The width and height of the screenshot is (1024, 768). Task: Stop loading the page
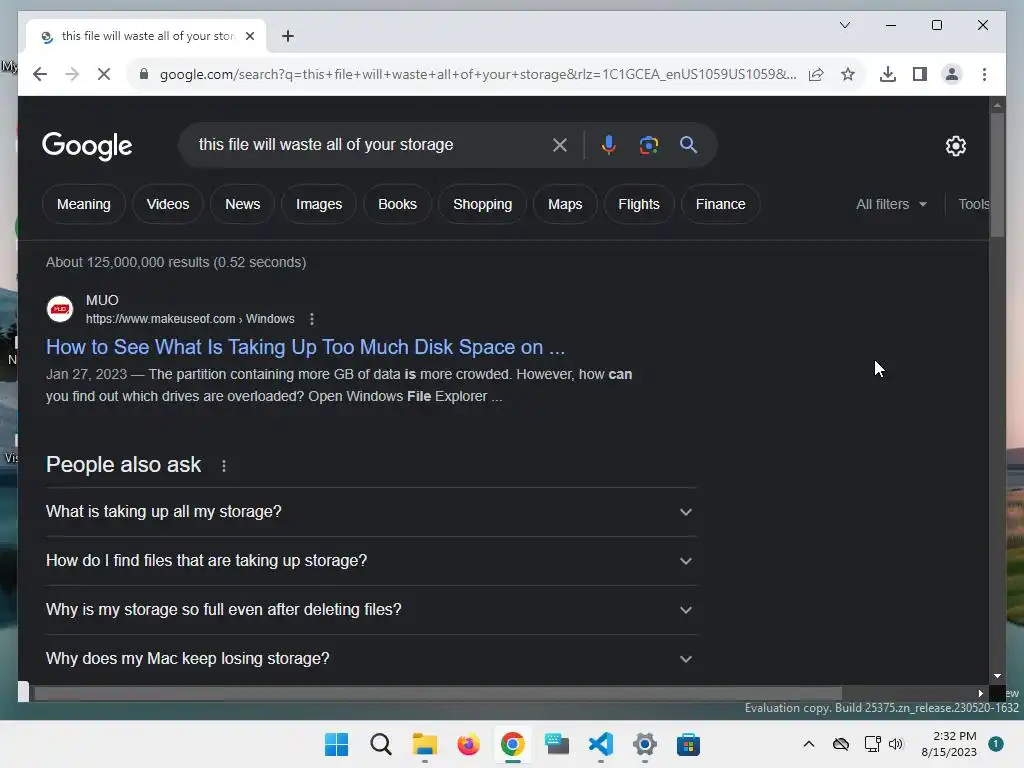coord(104,74)
